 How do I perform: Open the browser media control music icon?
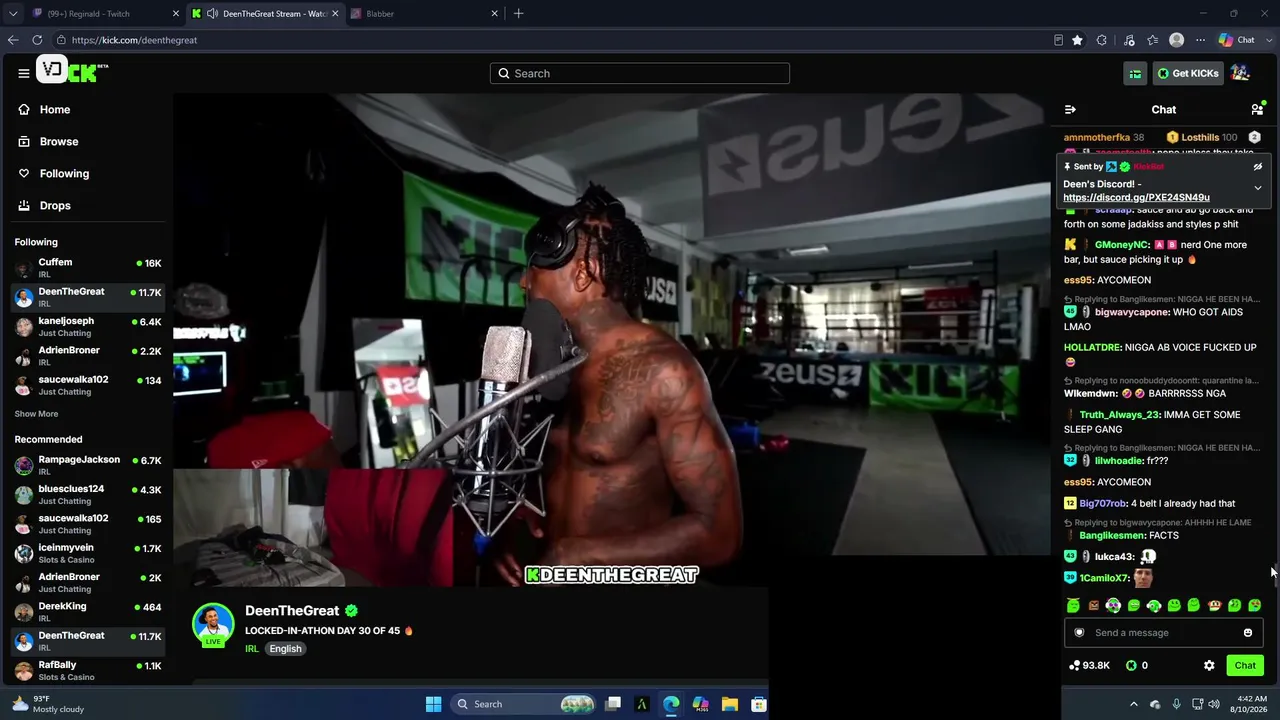(1129, 40)
